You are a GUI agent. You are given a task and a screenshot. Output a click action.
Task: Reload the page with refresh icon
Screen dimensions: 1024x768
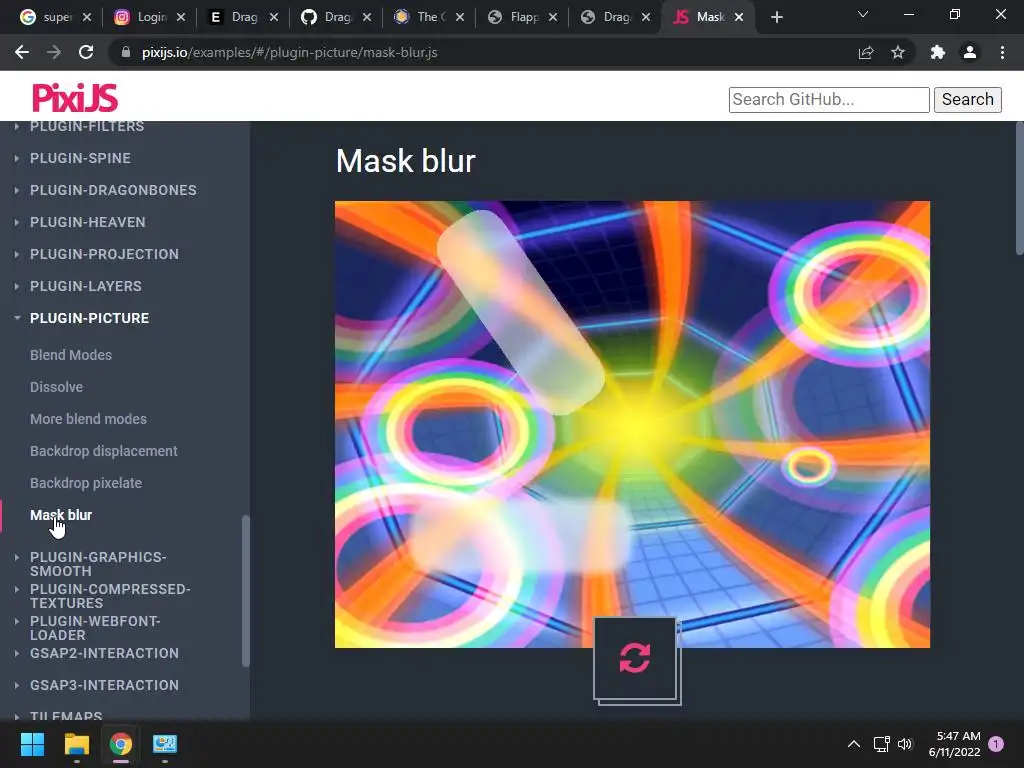pyautogui.click(x=86, y=52)
